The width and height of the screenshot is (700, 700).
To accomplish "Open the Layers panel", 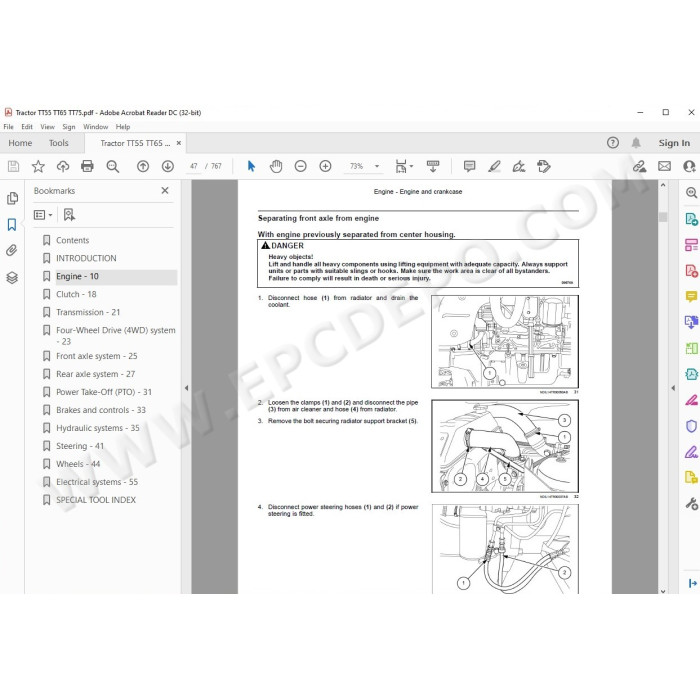I will (x=12, y=278).
